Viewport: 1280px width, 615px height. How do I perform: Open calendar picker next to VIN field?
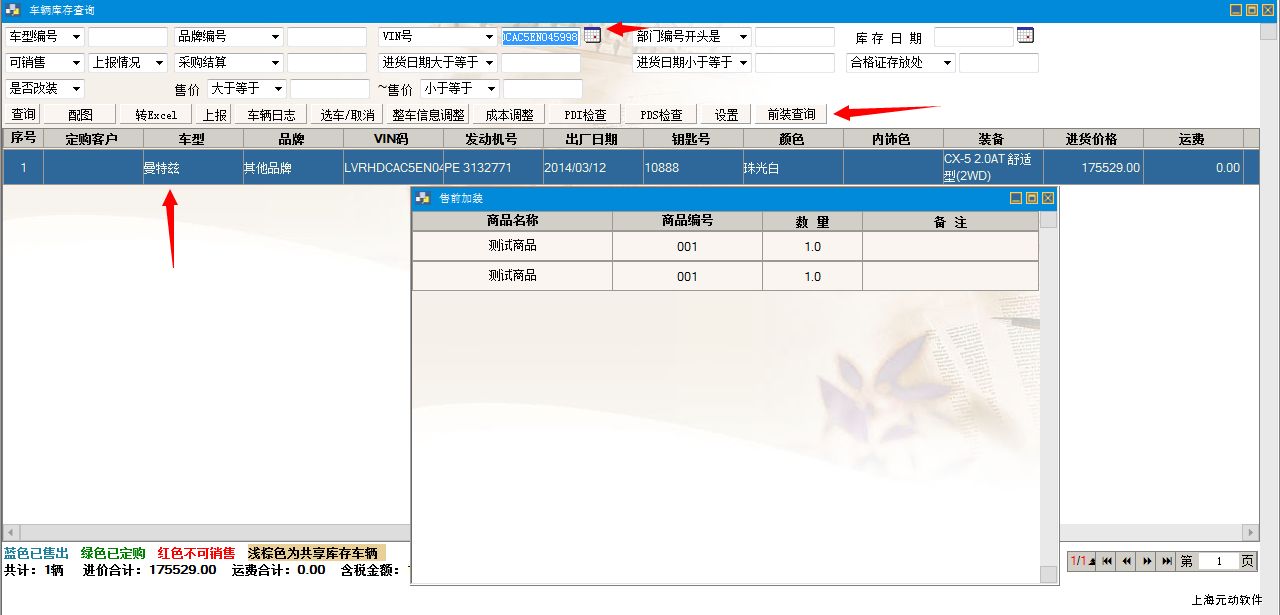592,36
